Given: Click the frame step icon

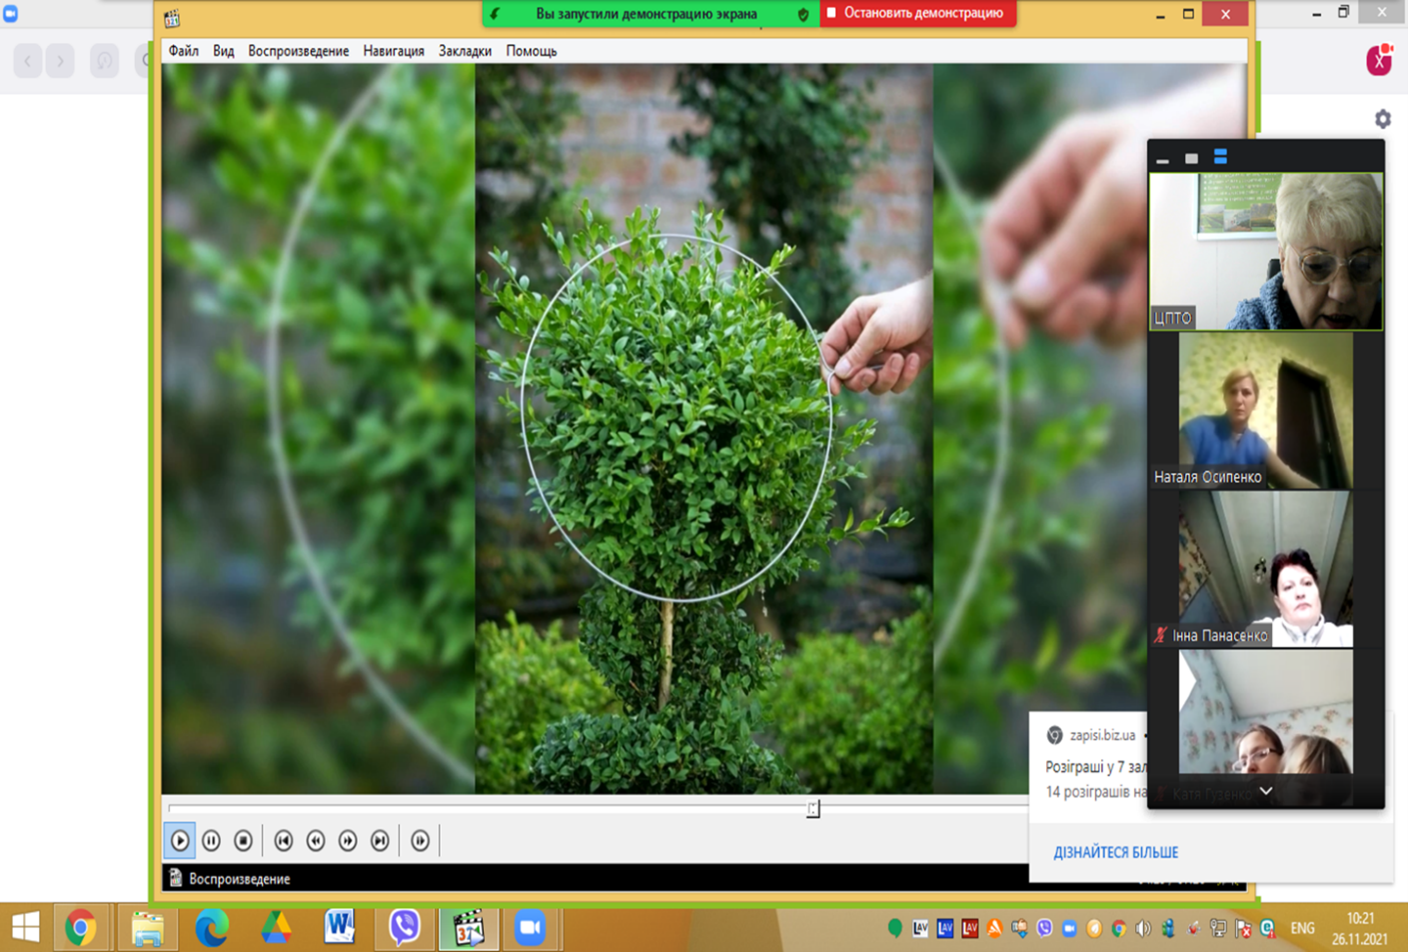Looking at the screenshot, I should (x=420, y=841).
